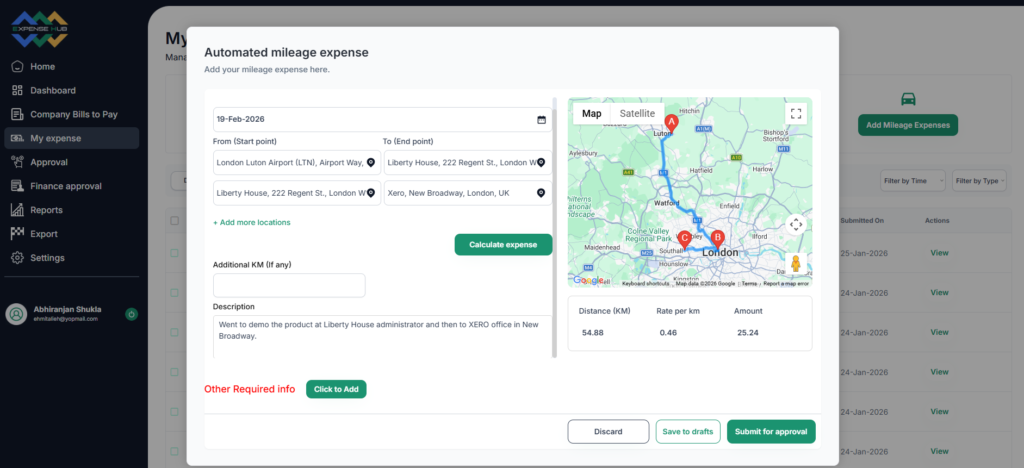
Task: Click View for the 25-Jan-2026 row
Action: point(939,253)
